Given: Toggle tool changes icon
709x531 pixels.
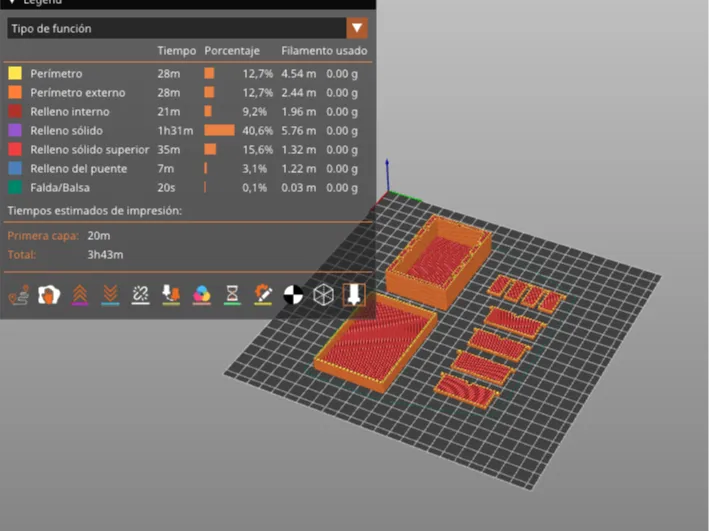Looking at the screenshot, I should pyautogui.click(x=171, y=295).
